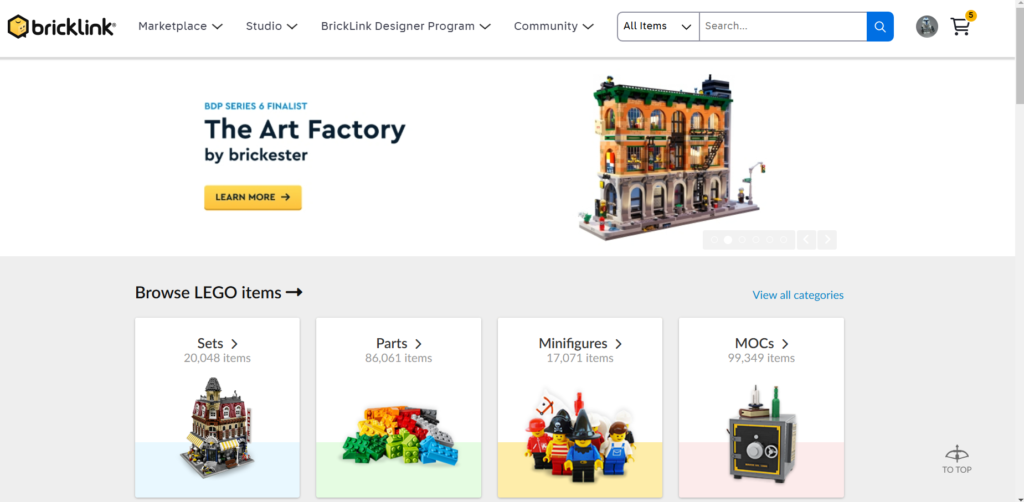Click the blue search magnifier button
Image resolution: width=1024 pixels, height=502 pixels.
click(x=880, y=27)
